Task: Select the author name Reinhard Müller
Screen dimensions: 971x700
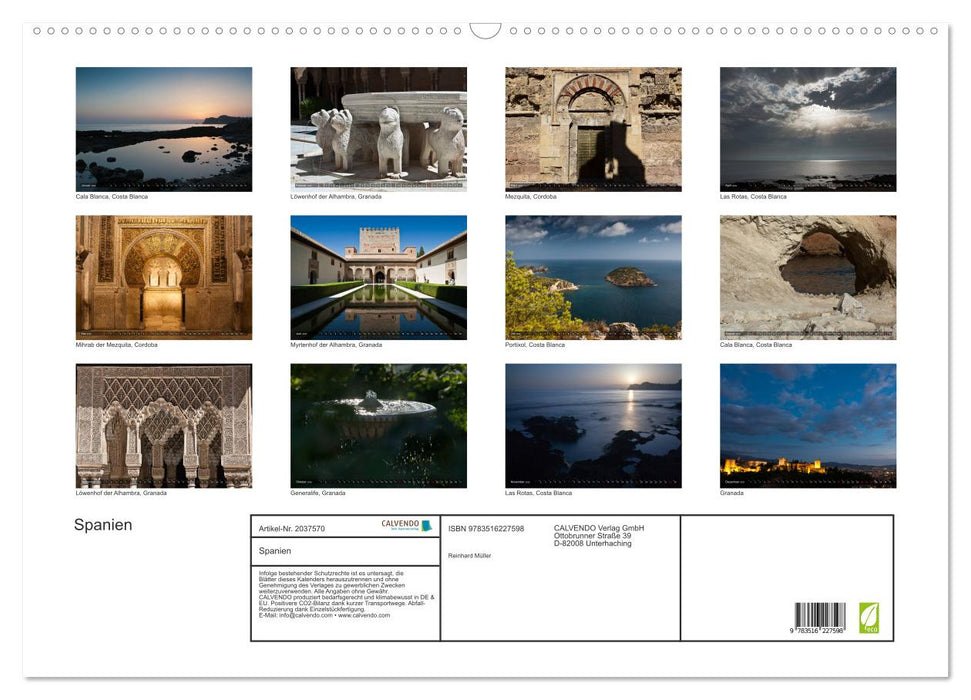Action: click(468, 554)
